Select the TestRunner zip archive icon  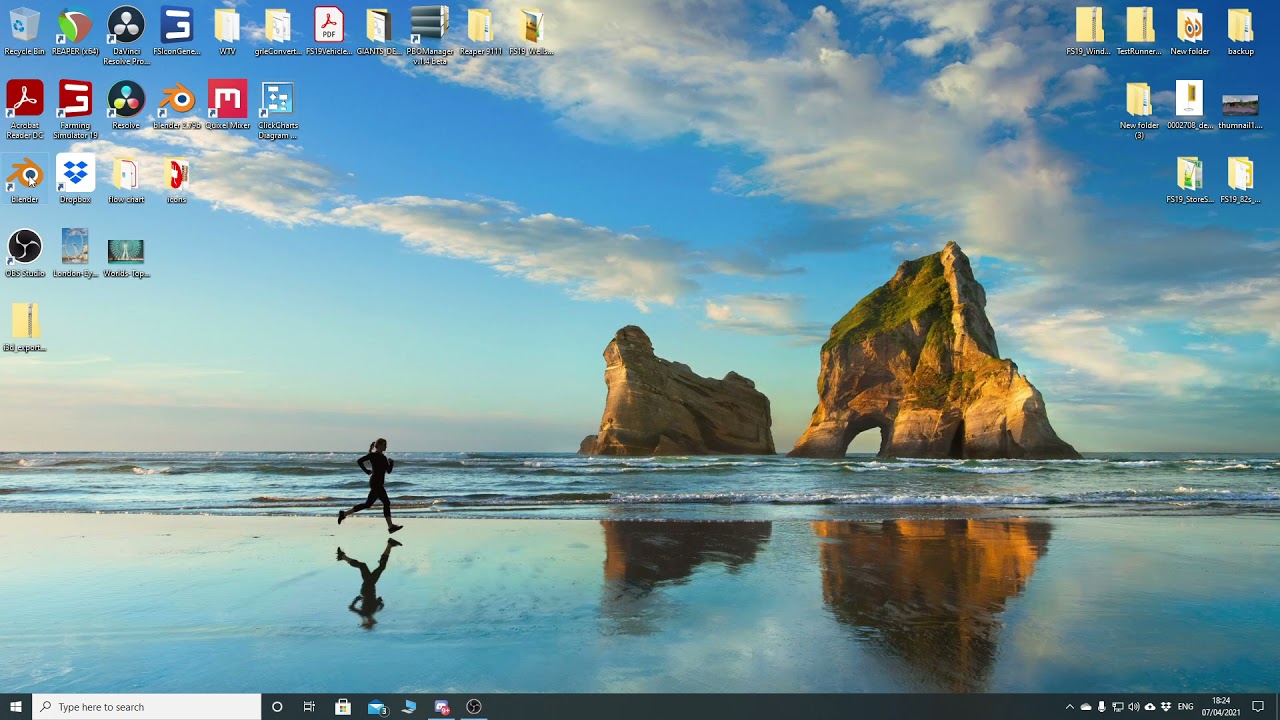1139,31
